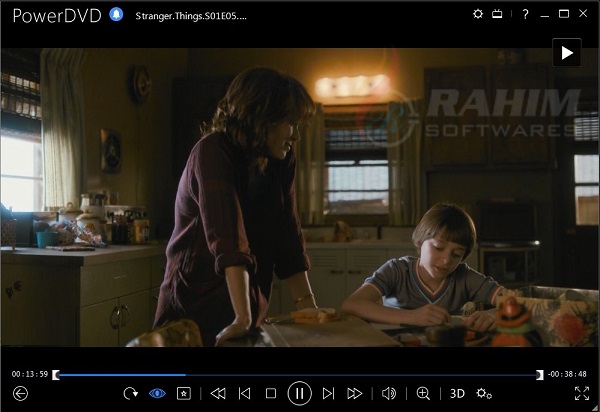Open PowerDVD settings gear in title bar
This screenshot has height=412, width=600.
click(477, 14)
